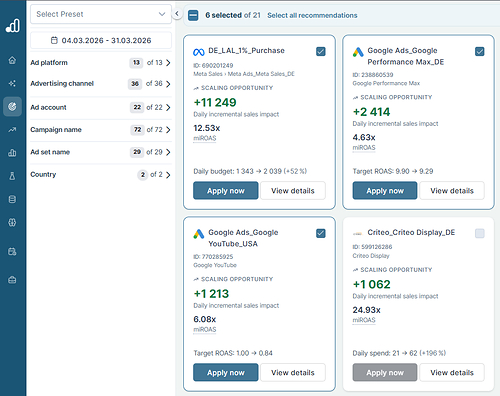The height and width of the screenshot is (396, 500).
Task: Uncheck the DE_LAL_1%_Purchase card checkbox
Action: click(321, 51)
